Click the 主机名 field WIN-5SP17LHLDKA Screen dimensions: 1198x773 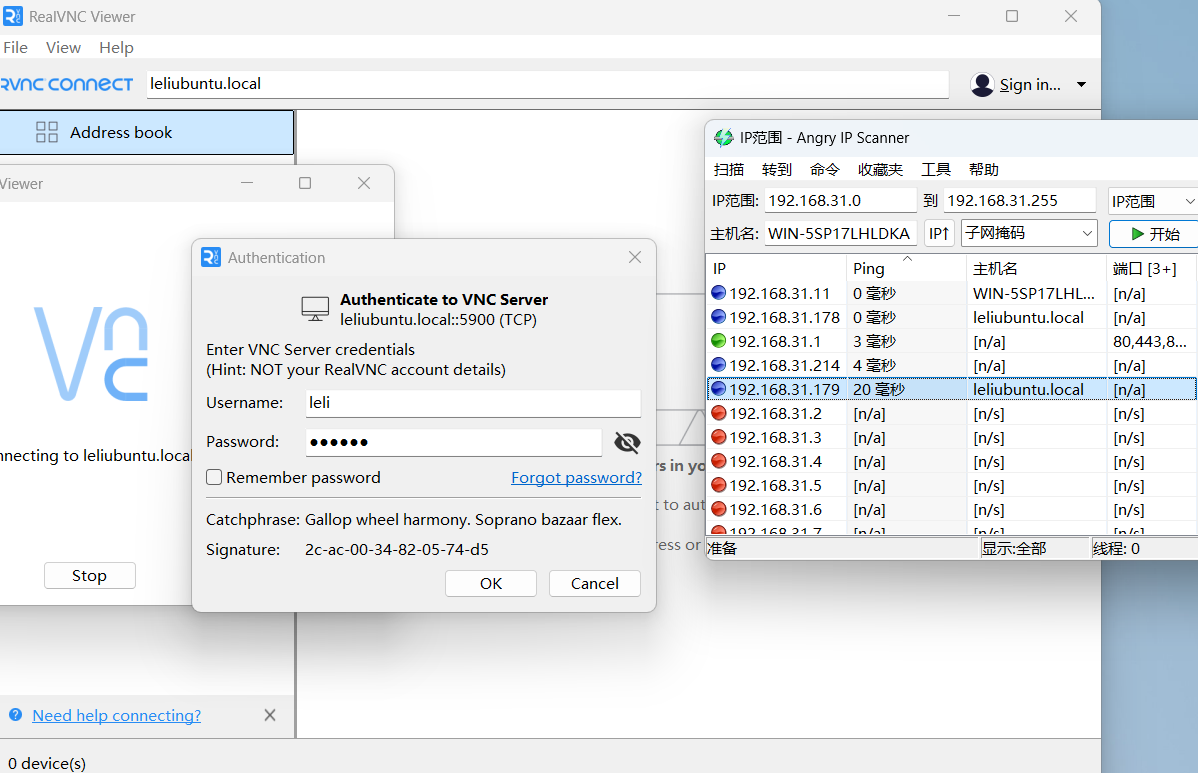(840, 233)
